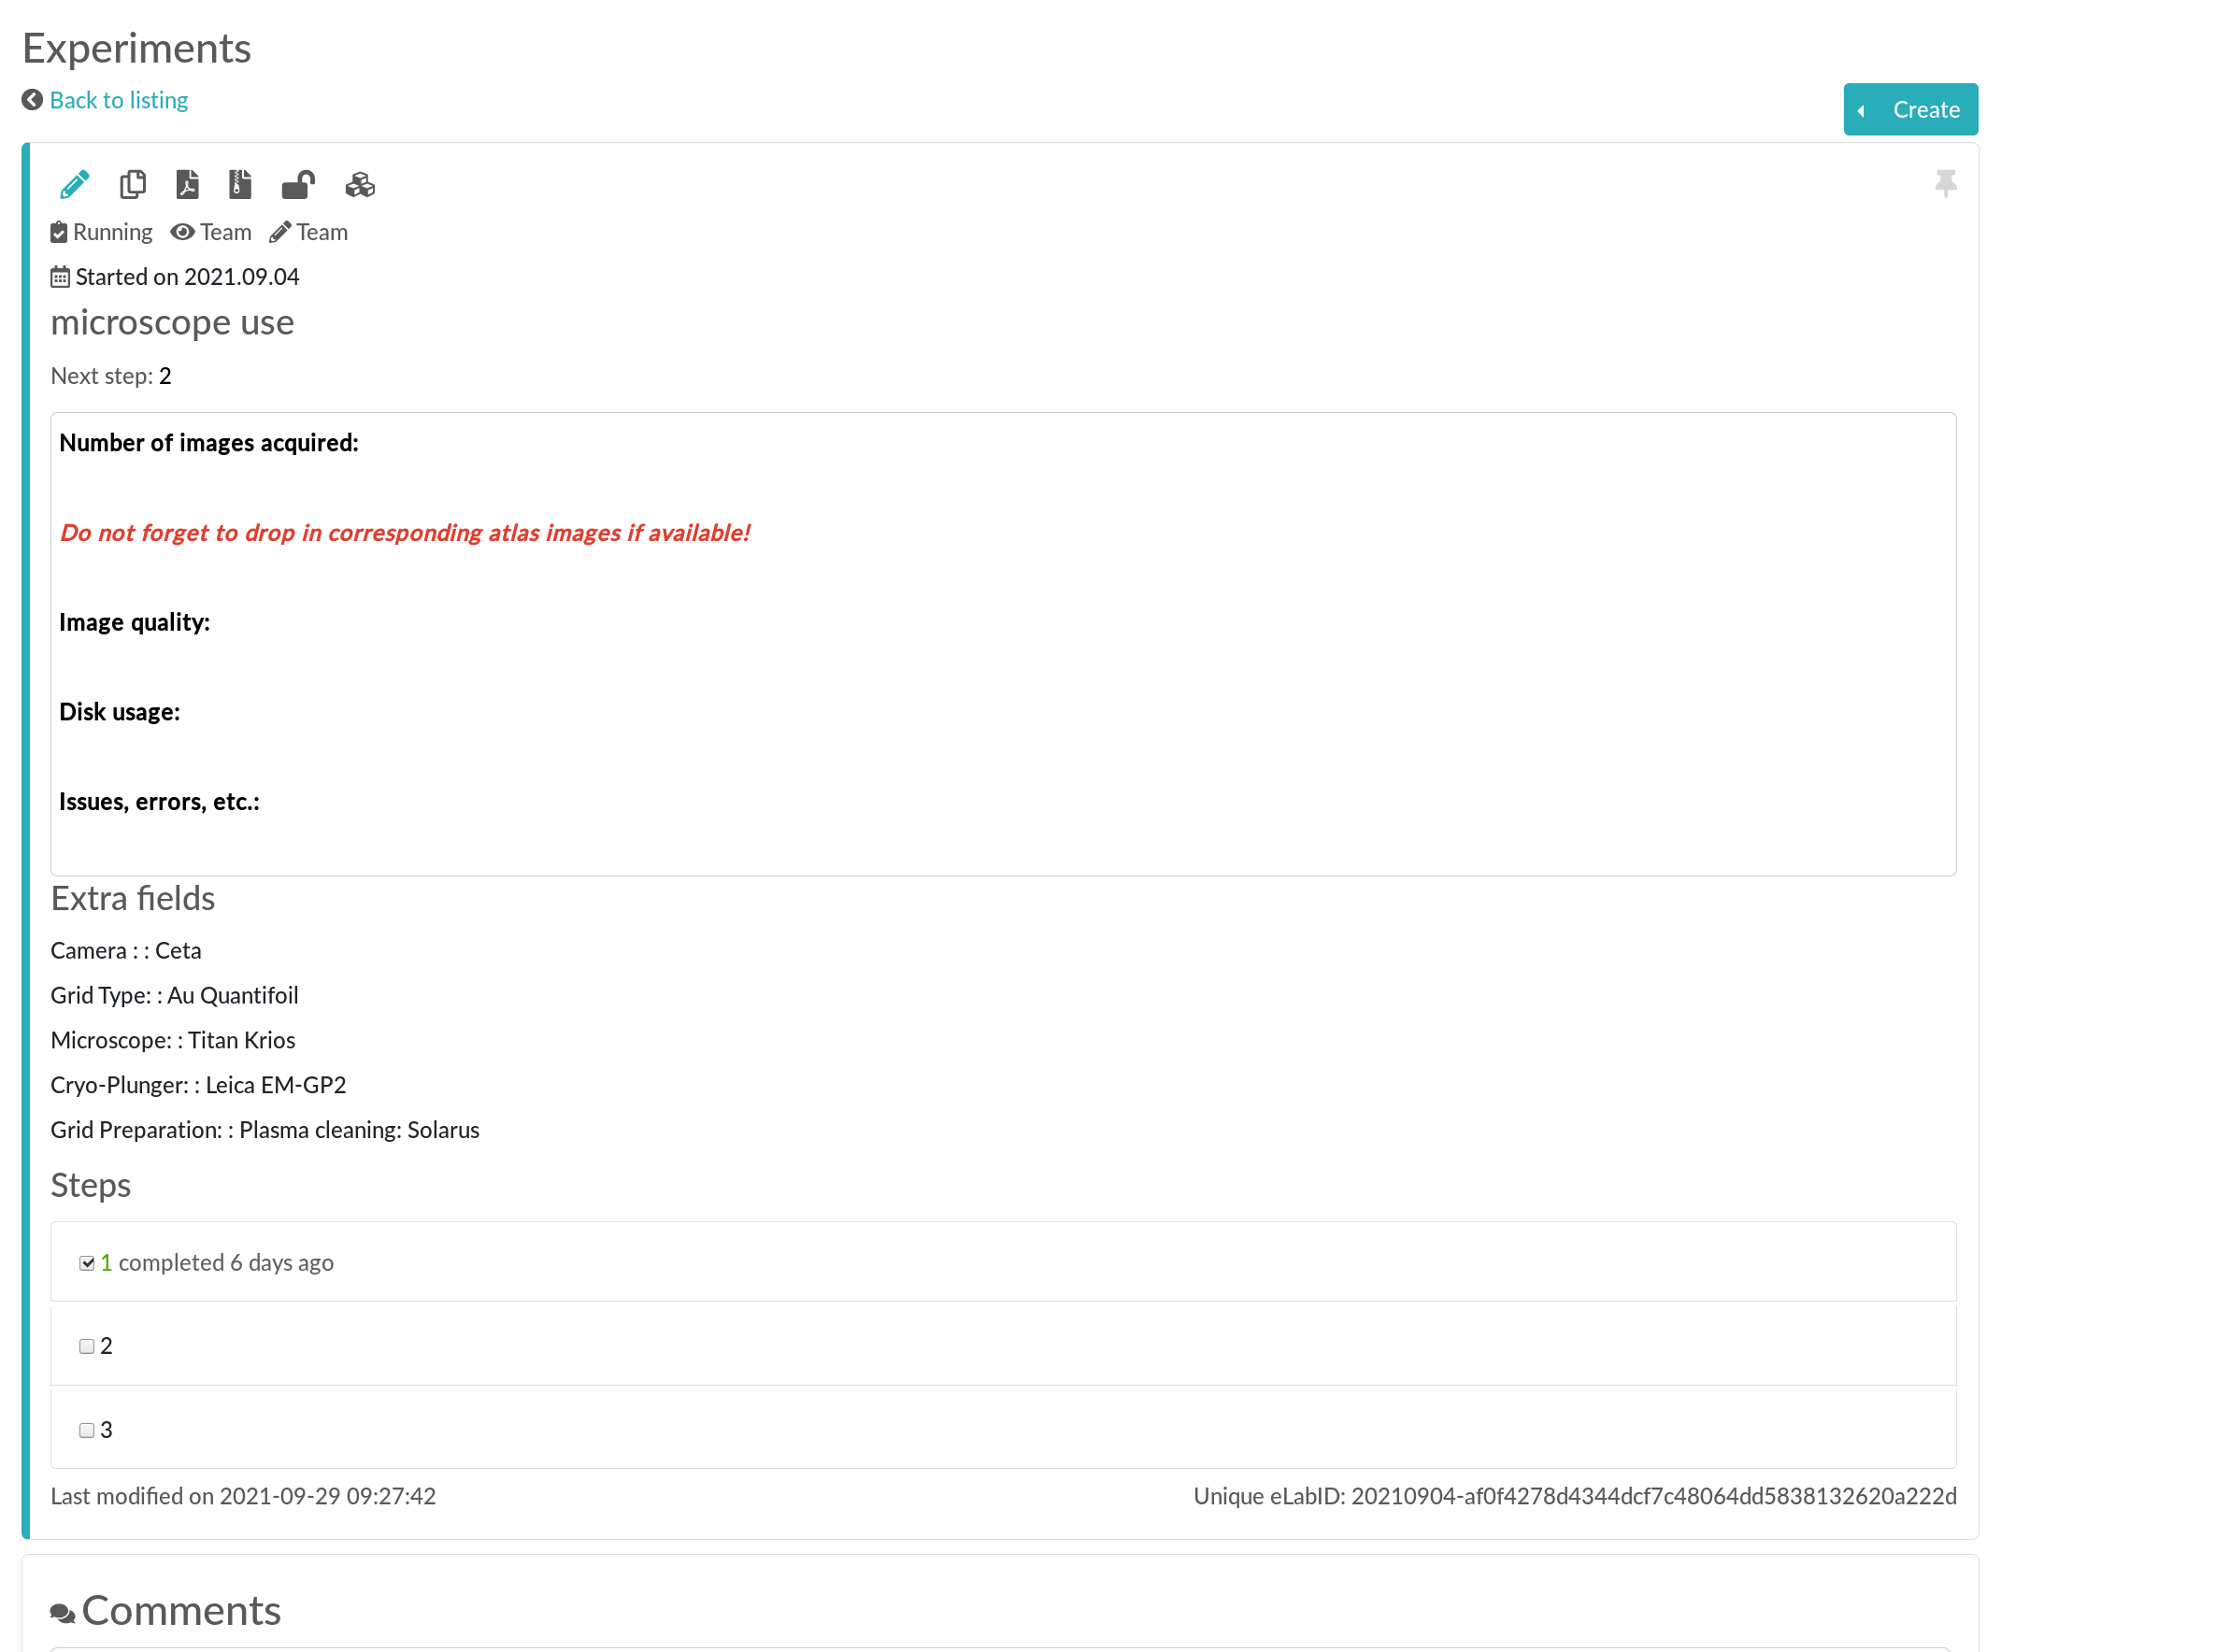2230x1652 pixels.
Task: Click the Steps section heading
Action: point(91,1186)
